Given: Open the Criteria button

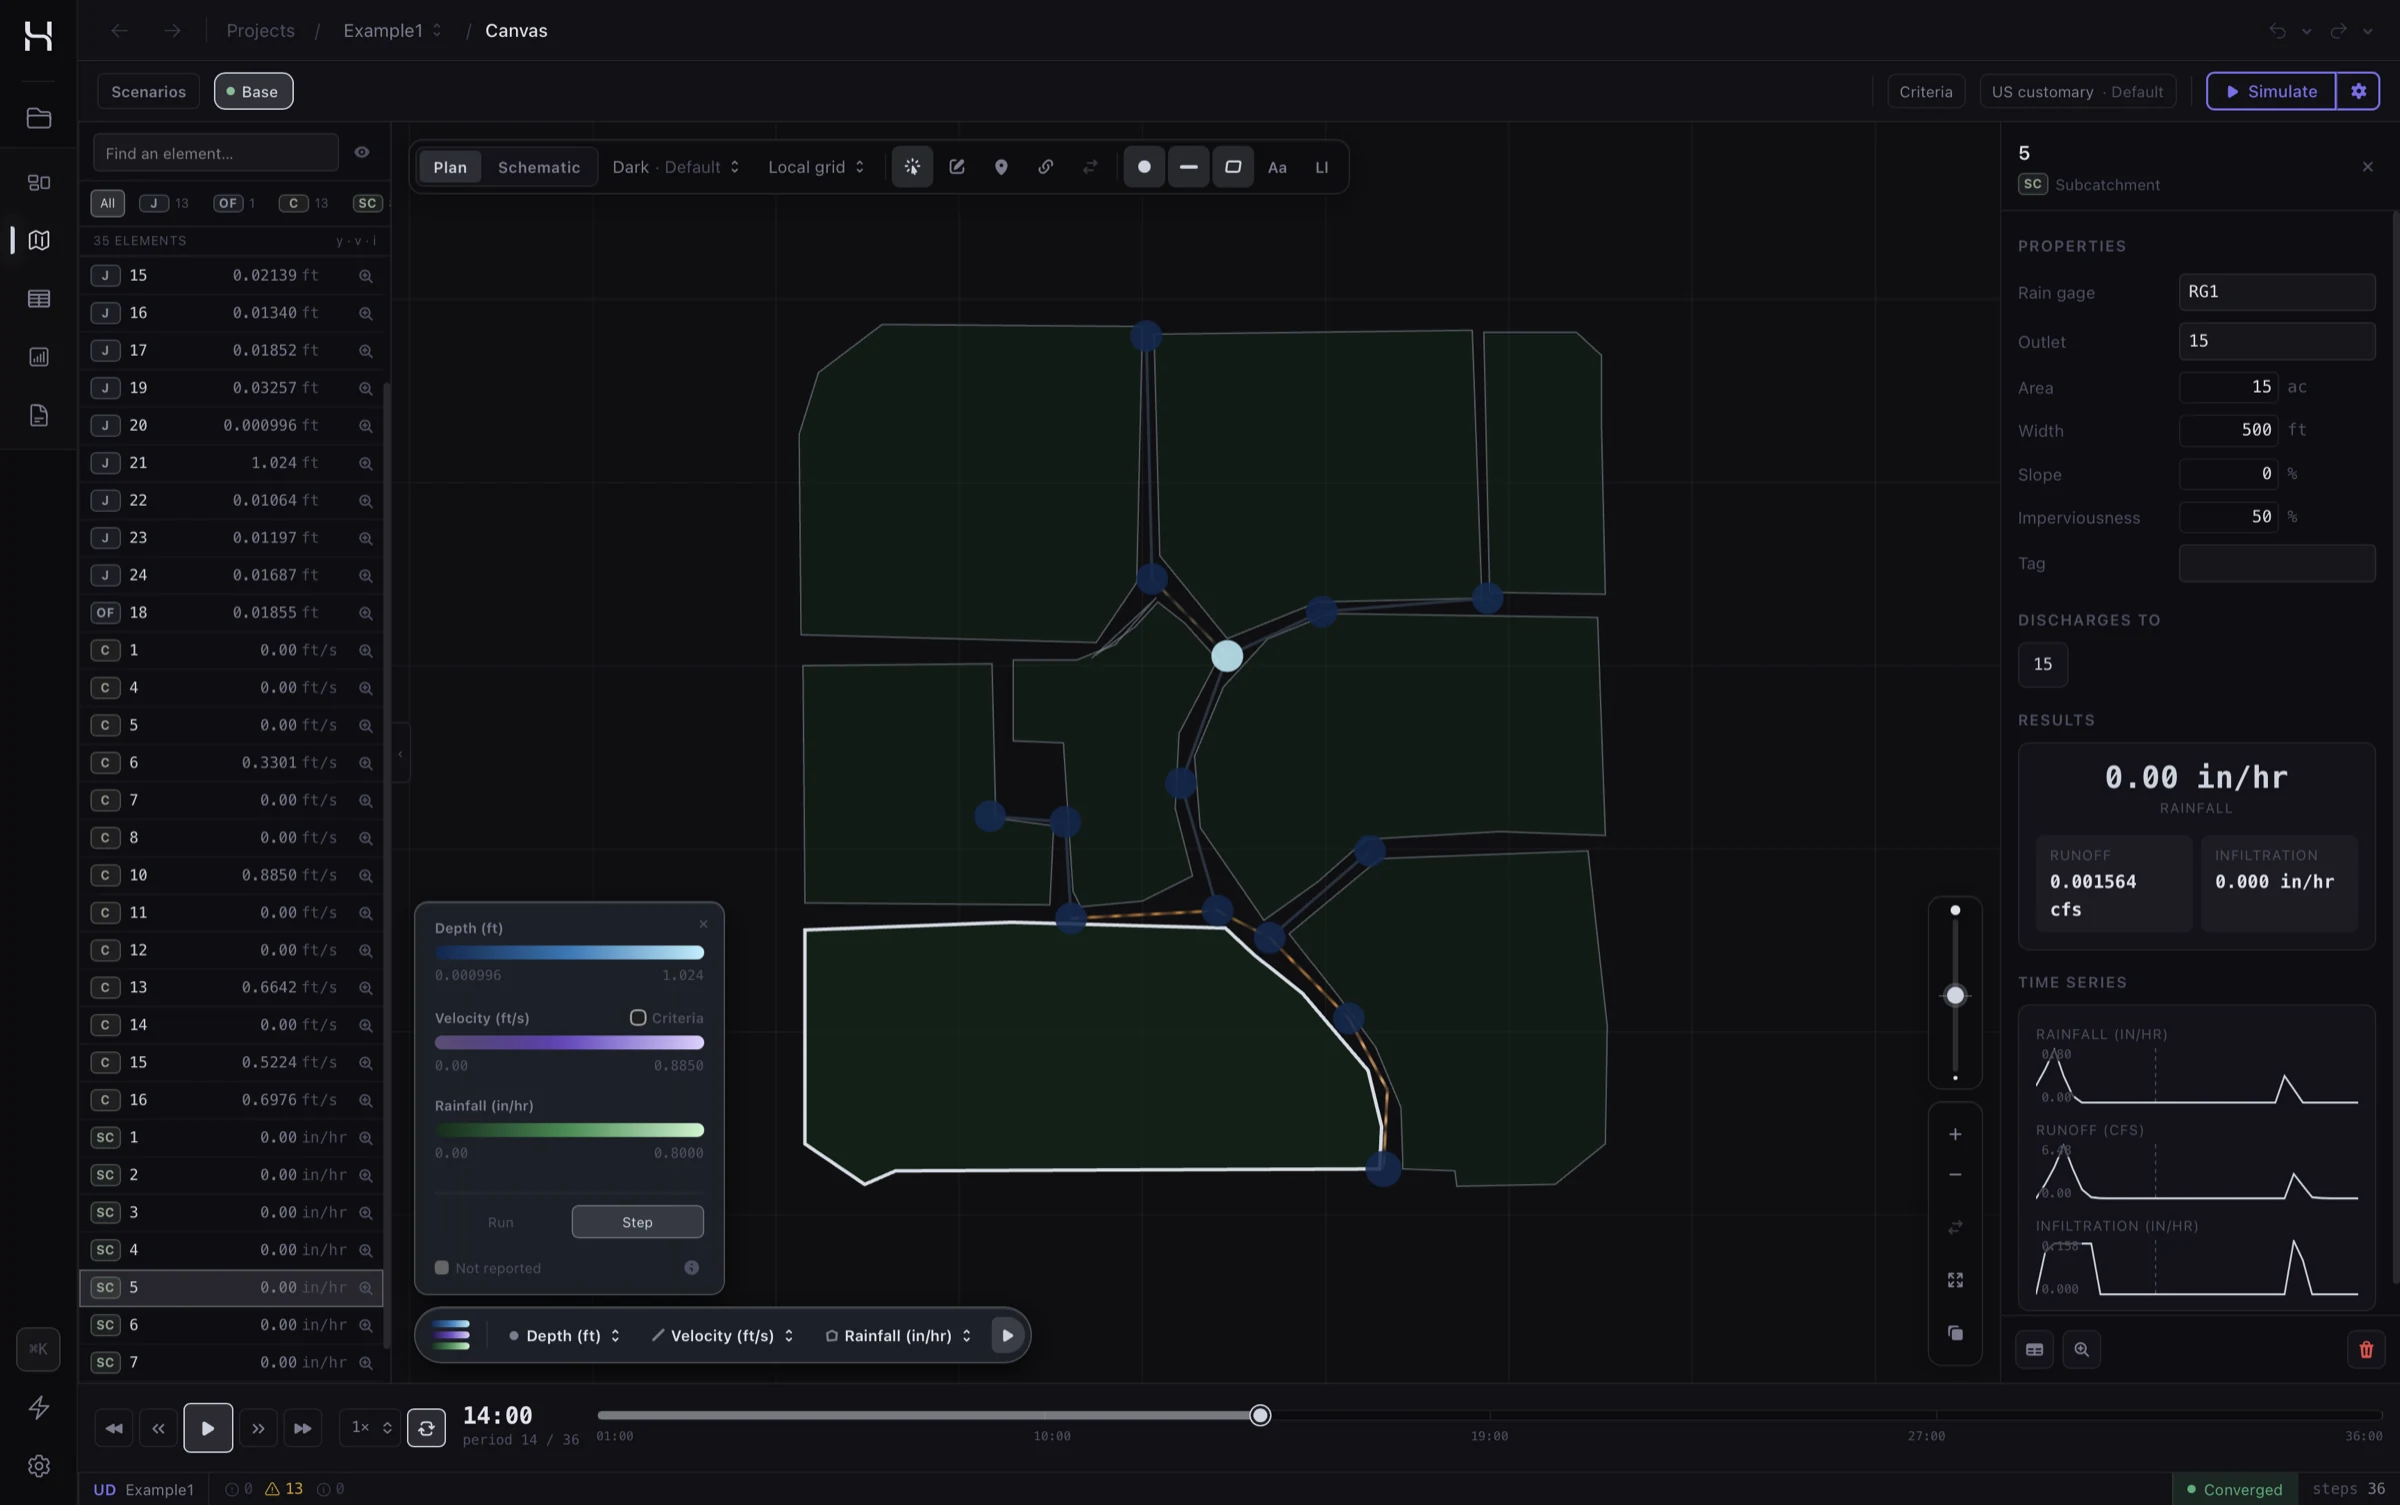Looking at the screenshot, I should (1925, 91).
